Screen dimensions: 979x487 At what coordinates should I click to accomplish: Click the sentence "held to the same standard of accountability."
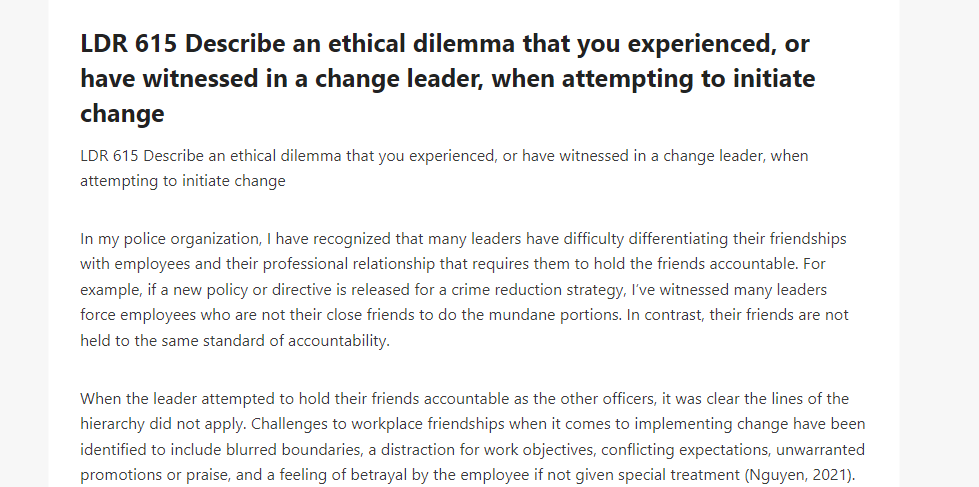pyautogui.click(x=235, y=341)
